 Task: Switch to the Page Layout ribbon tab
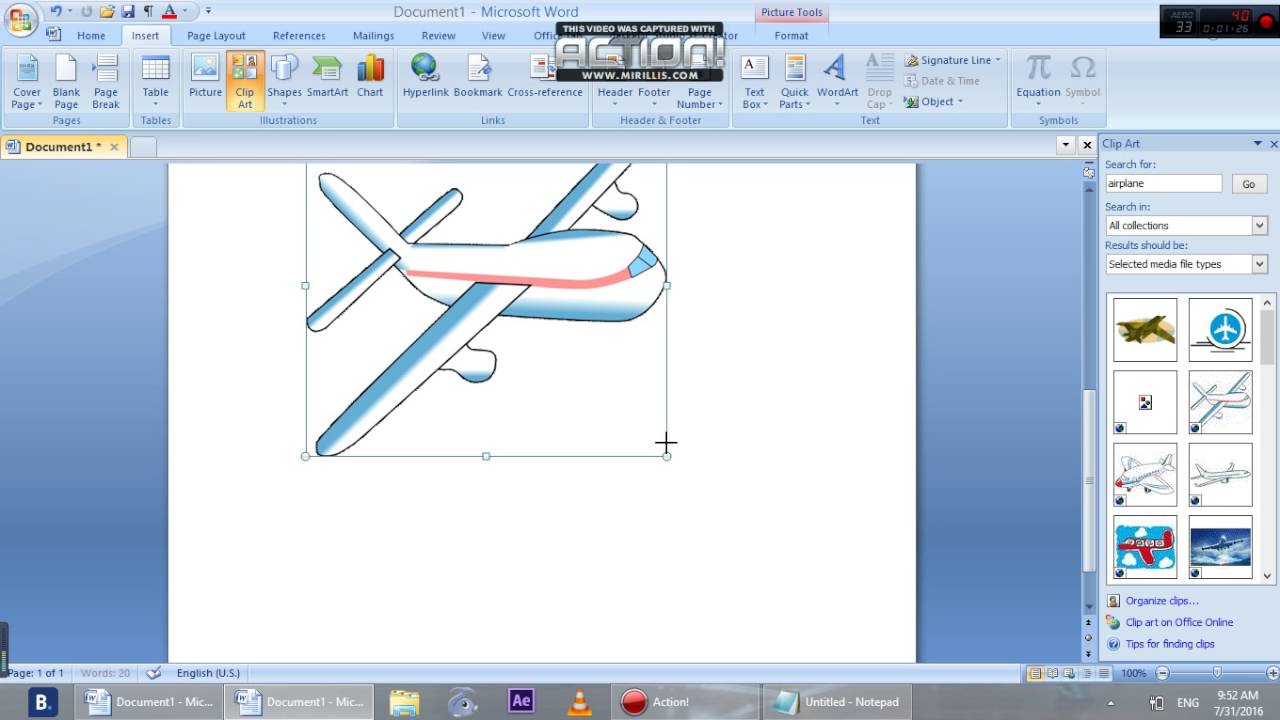click(x=216, y=35)
